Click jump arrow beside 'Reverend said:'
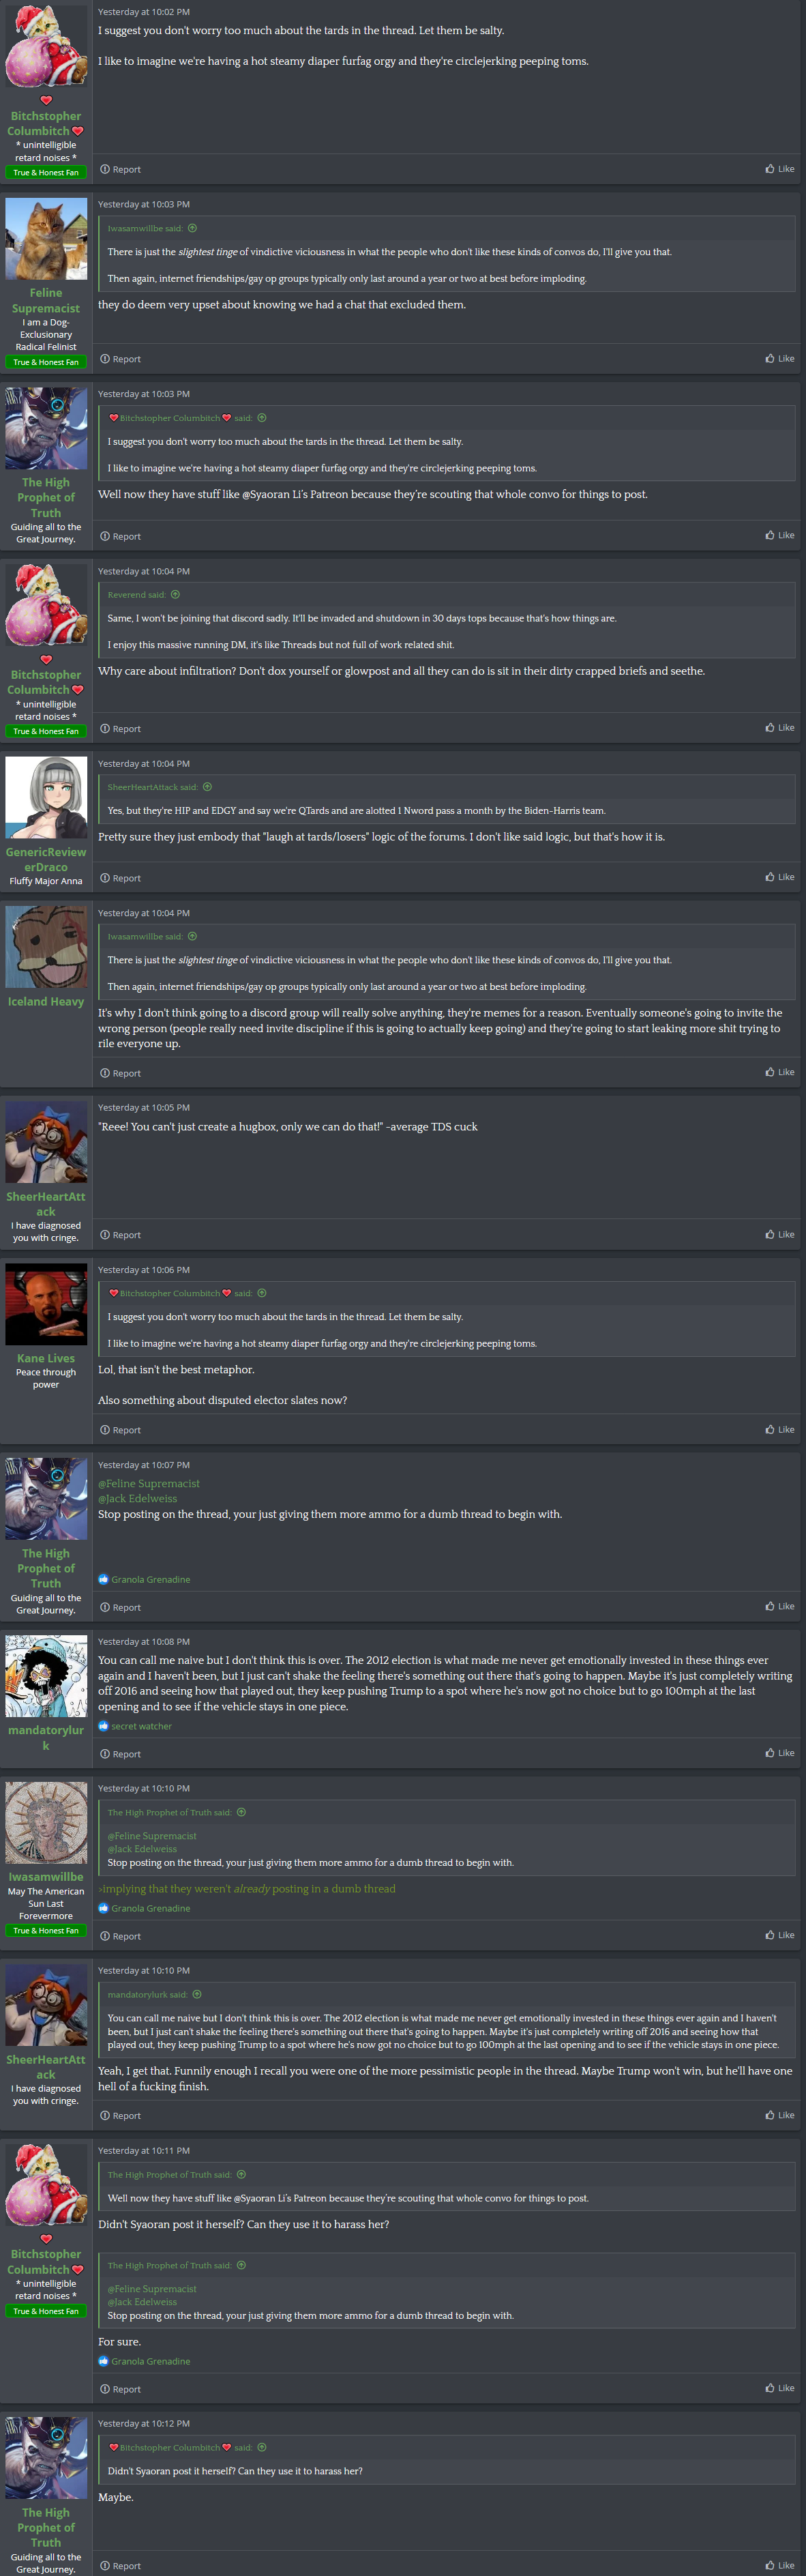The width and height of the screenshot is (806, 2576). (x=176, y=595)
